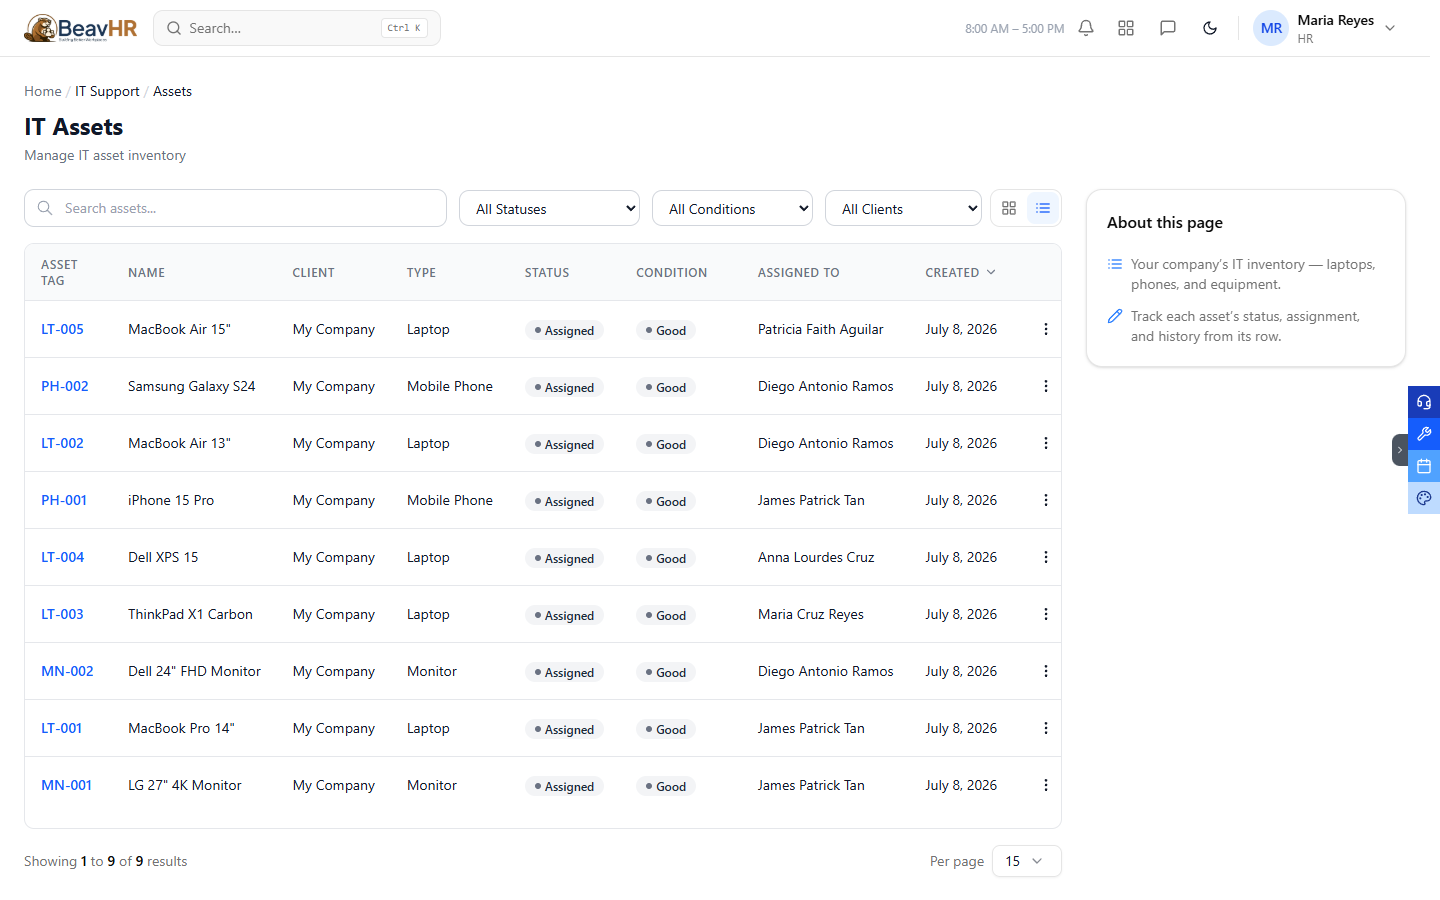Image resolution: width=1440 pixels, height=900 pixels.
Task: Expand the Maria Reyes account menu chevron
Action: [1390, 28]
